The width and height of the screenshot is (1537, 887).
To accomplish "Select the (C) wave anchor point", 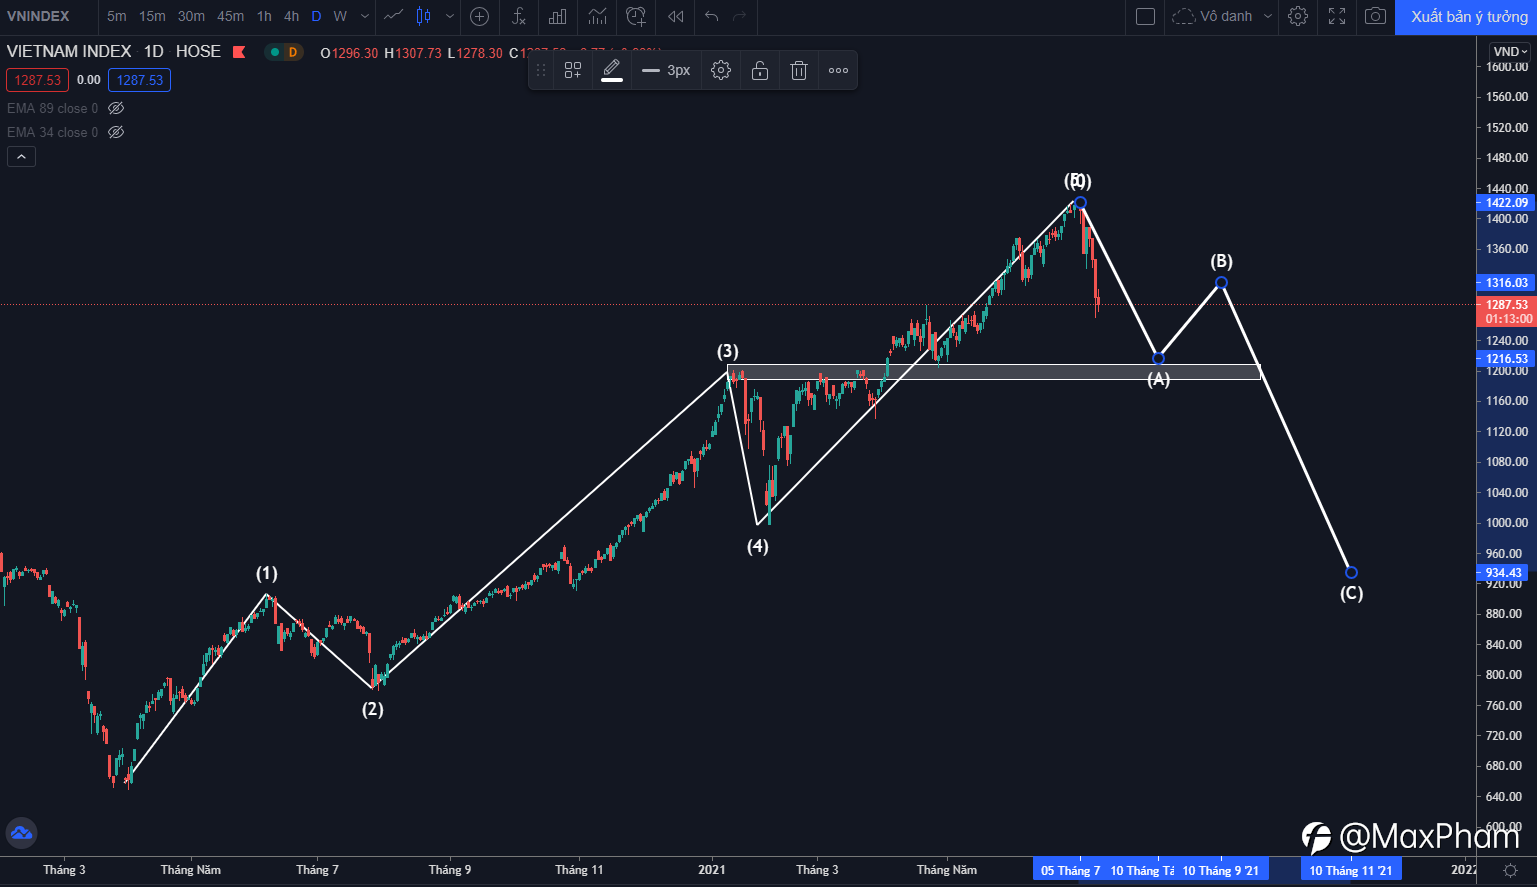I will [x=1351, y=572].
